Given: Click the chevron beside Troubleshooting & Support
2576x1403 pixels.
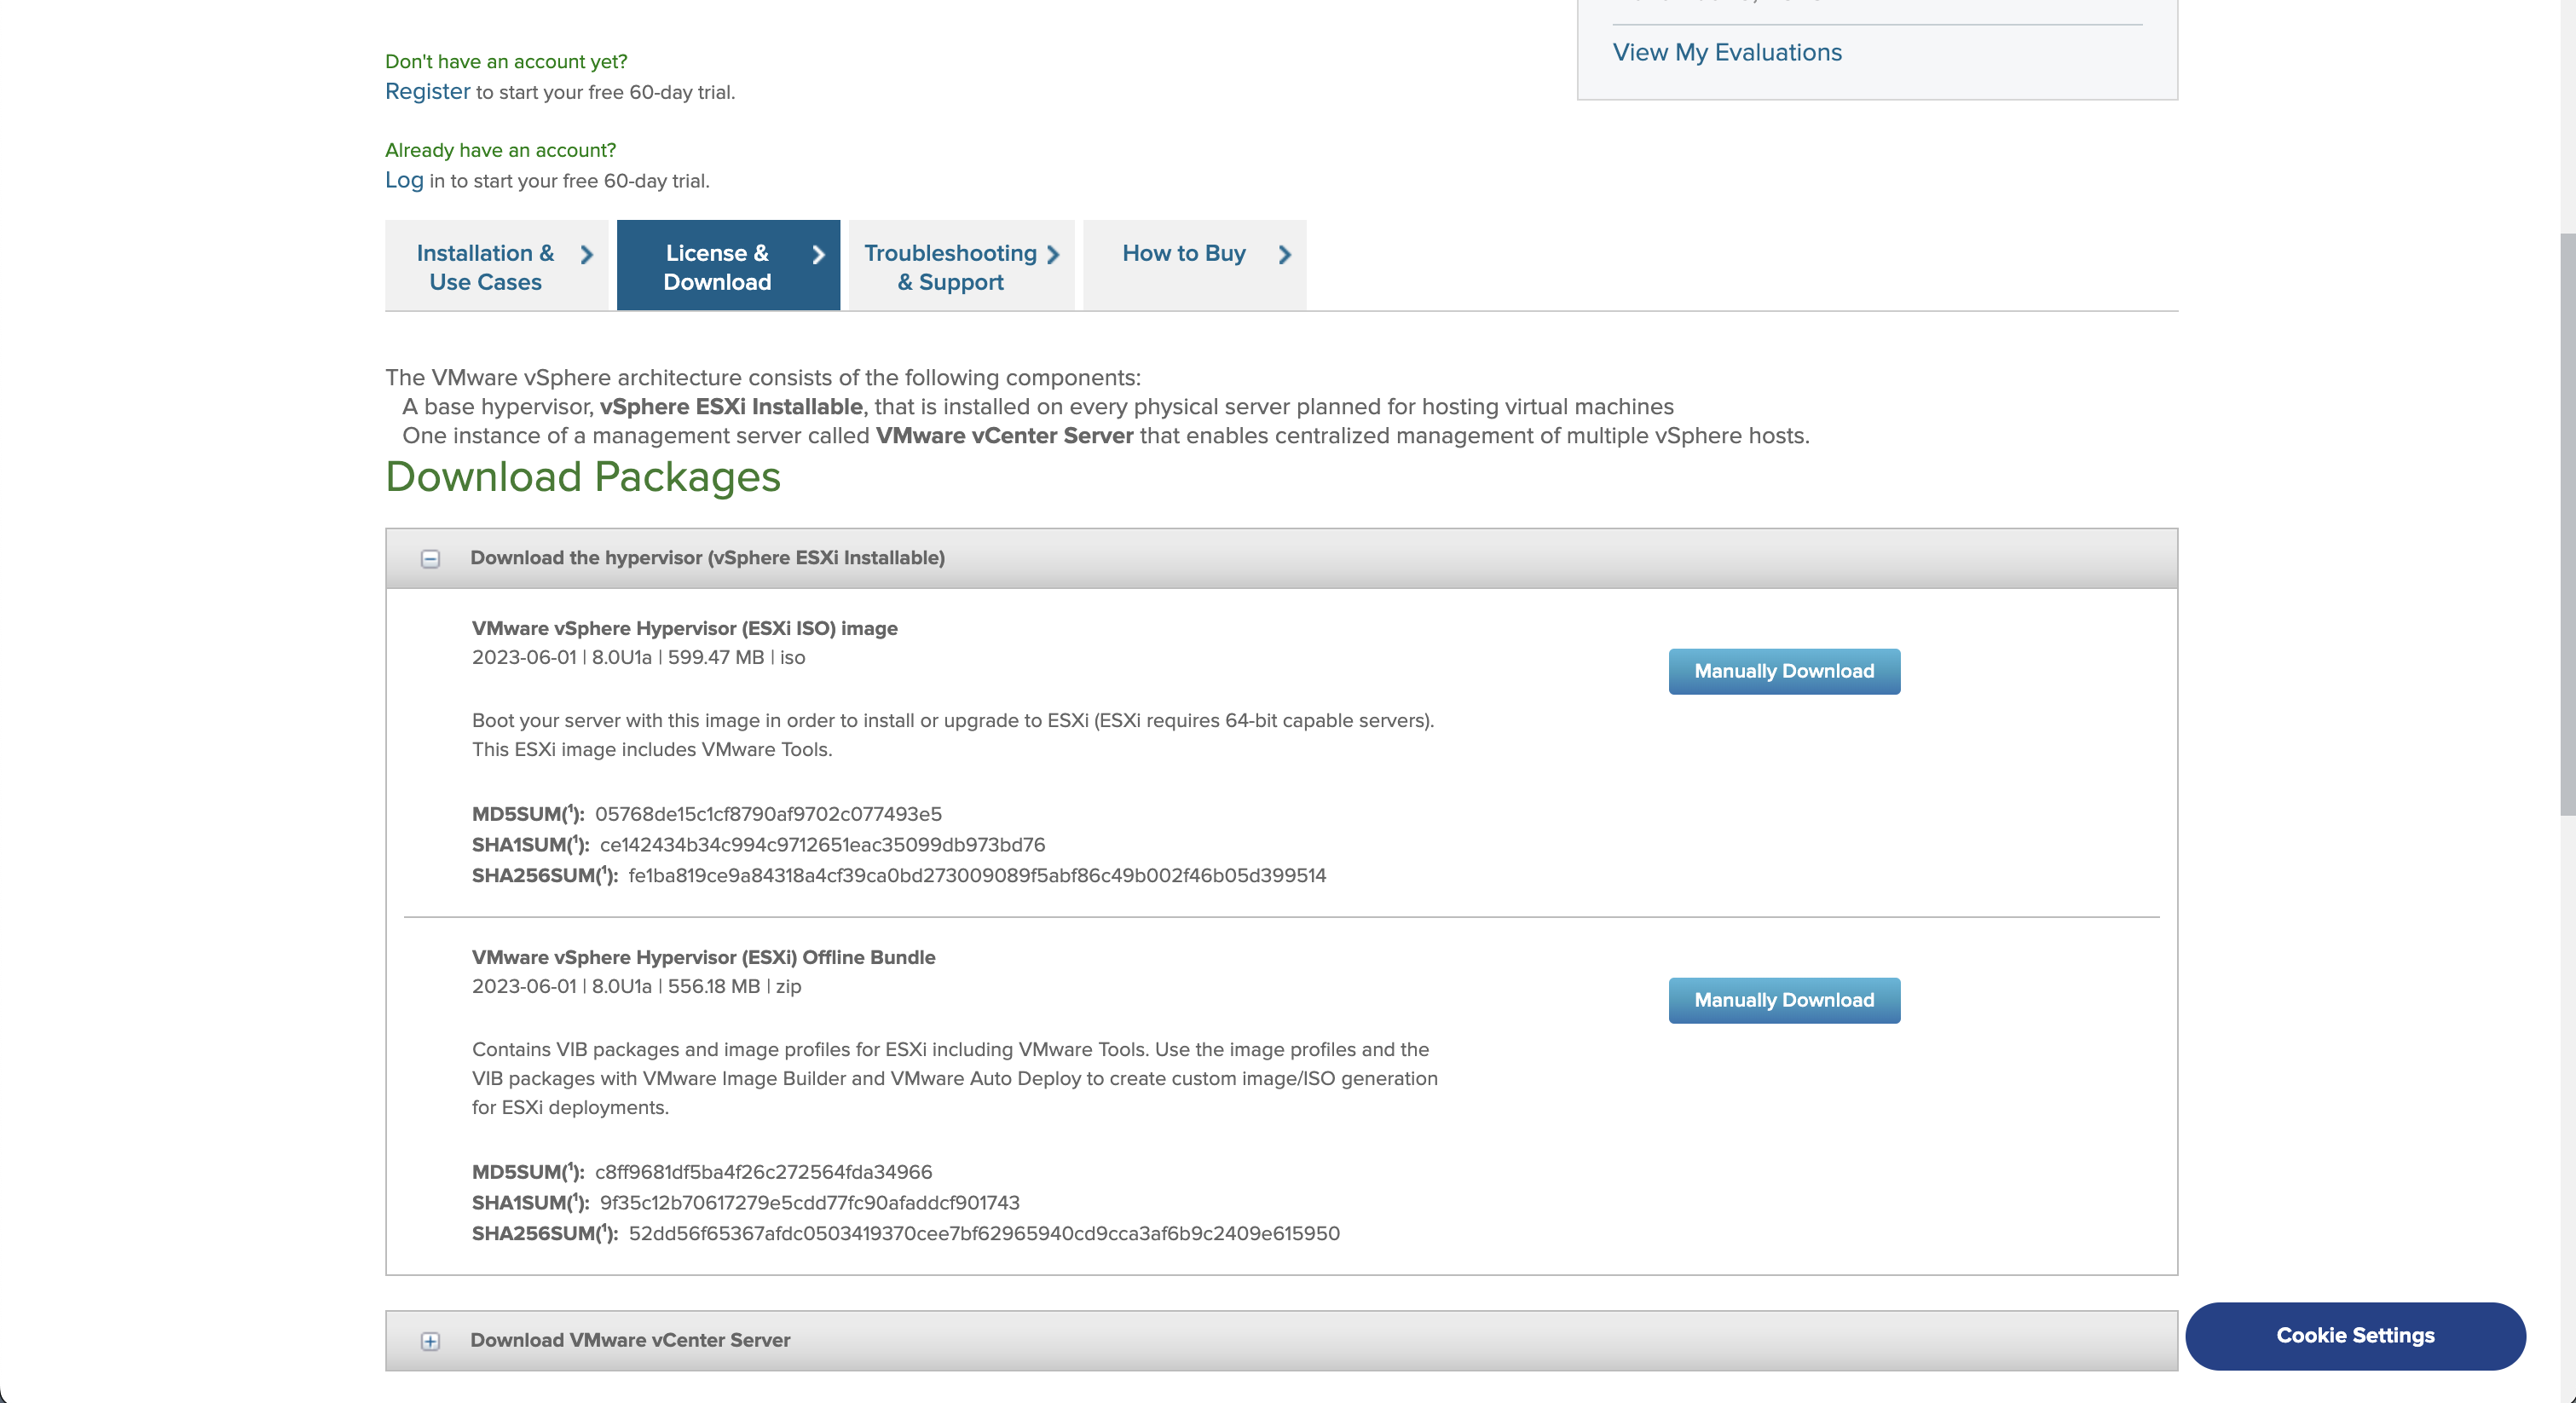Looking at the screenshot, I should pyautogui.click(x=1053, y=255).
